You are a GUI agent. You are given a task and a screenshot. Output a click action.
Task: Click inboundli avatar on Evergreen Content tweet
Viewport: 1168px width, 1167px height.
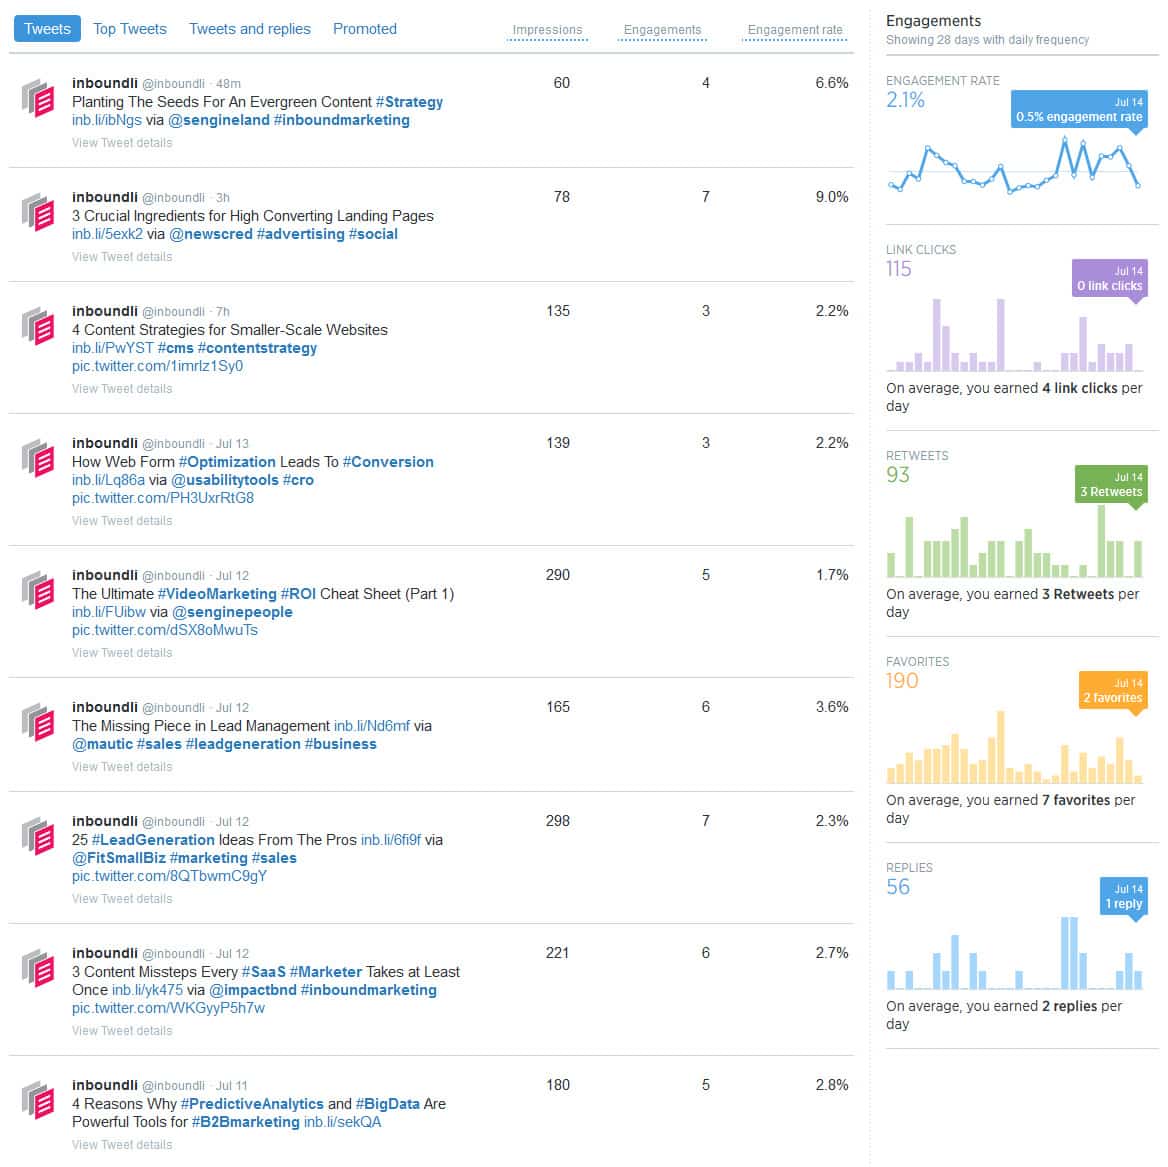click(x=38, y=98)
